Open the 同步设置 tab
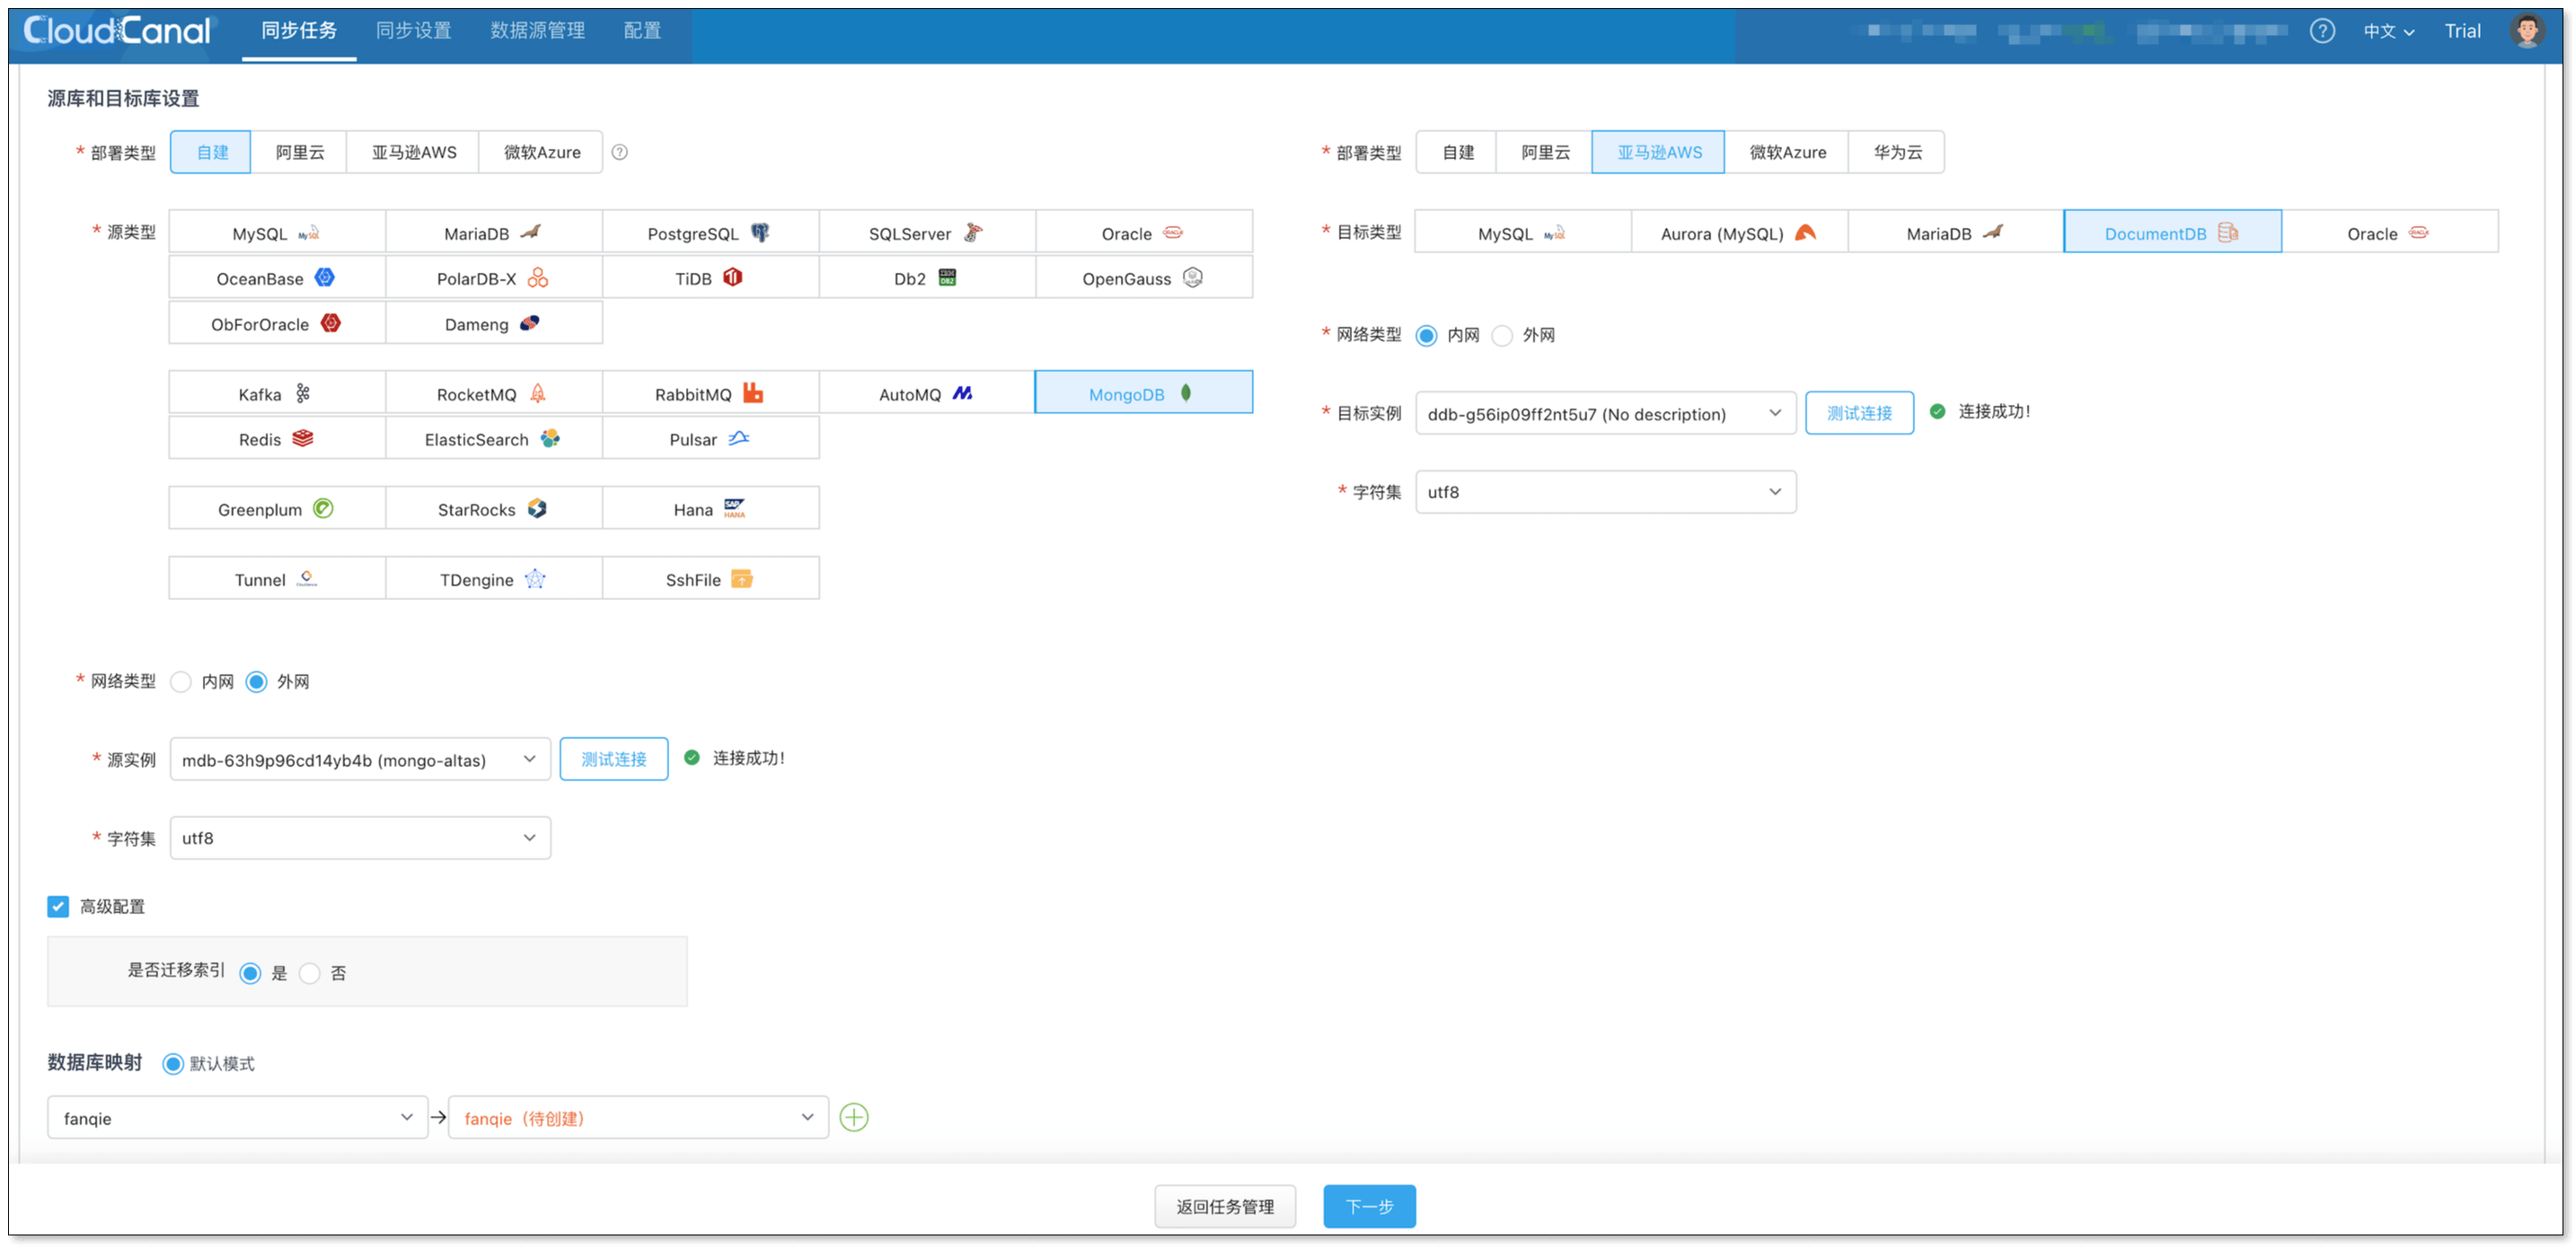 tap(413, 31)
